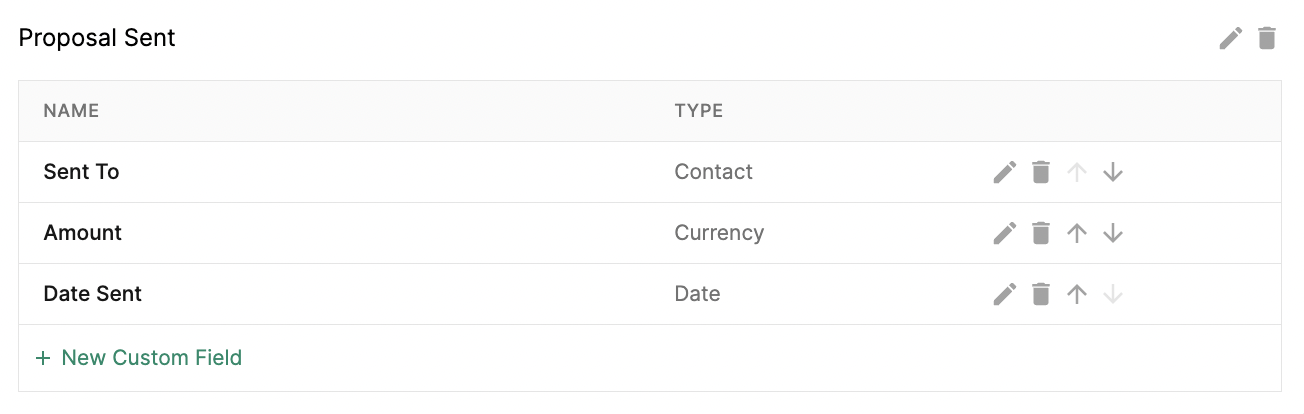Move Amount field down

coord(1113,233)
